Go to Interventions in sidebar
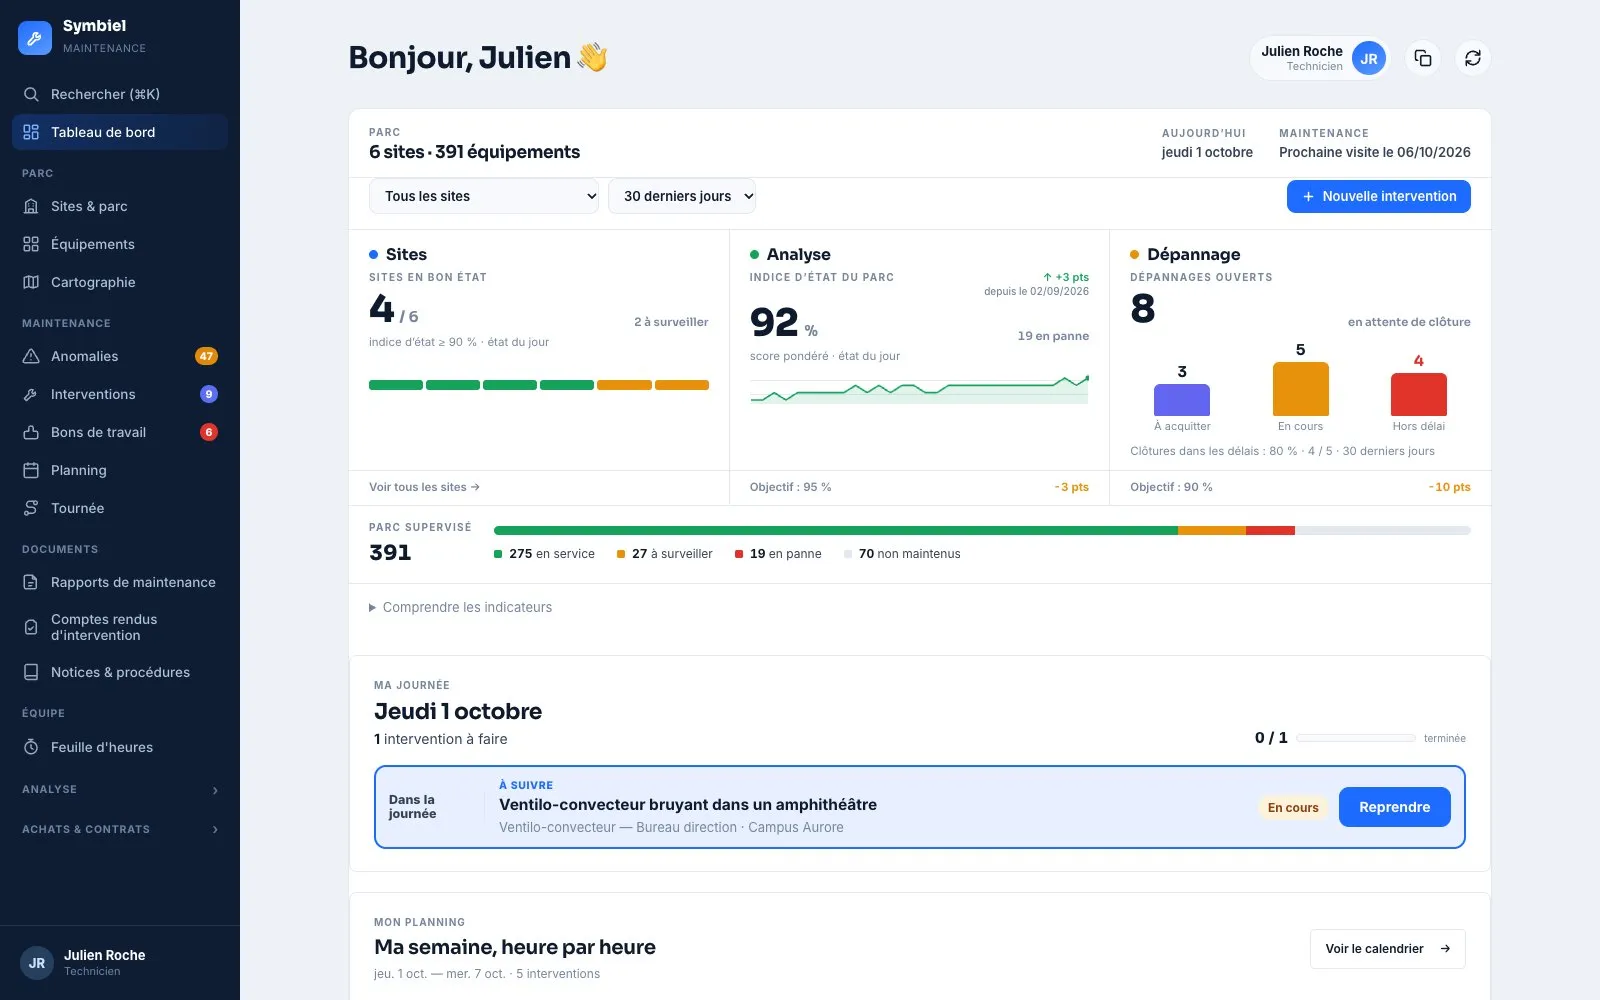This screenshot has width=1600, height=1000. click(x=120, y=394)
